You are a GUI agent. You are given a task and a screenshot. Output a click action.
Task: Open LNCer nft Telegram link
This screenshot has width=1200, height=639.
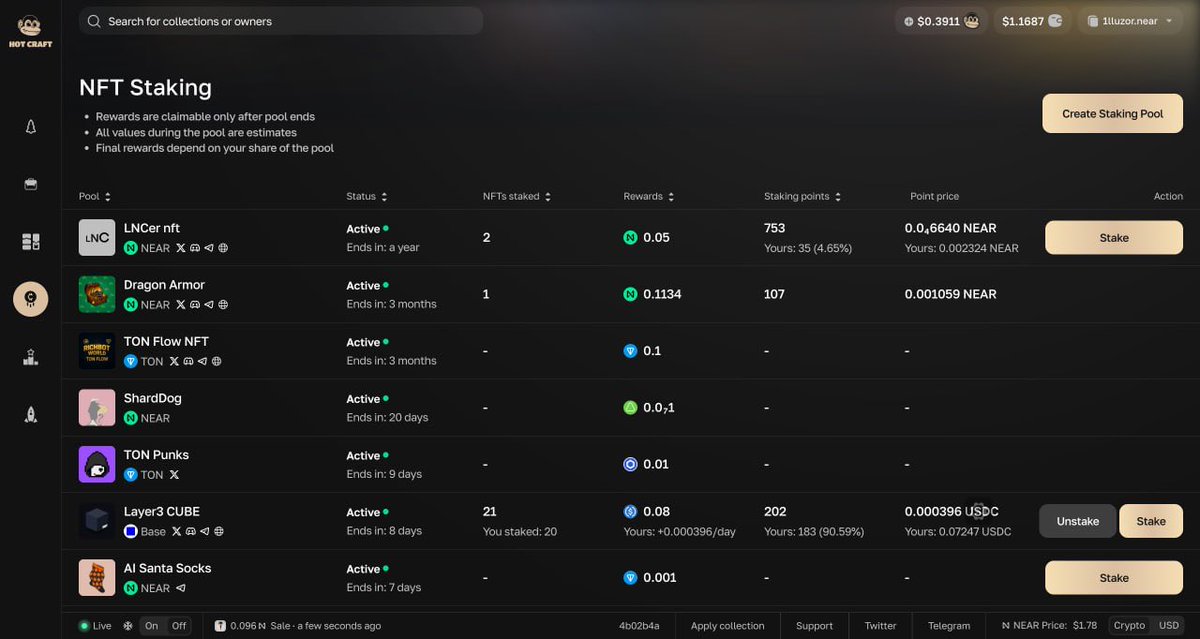tap(209, 248)
